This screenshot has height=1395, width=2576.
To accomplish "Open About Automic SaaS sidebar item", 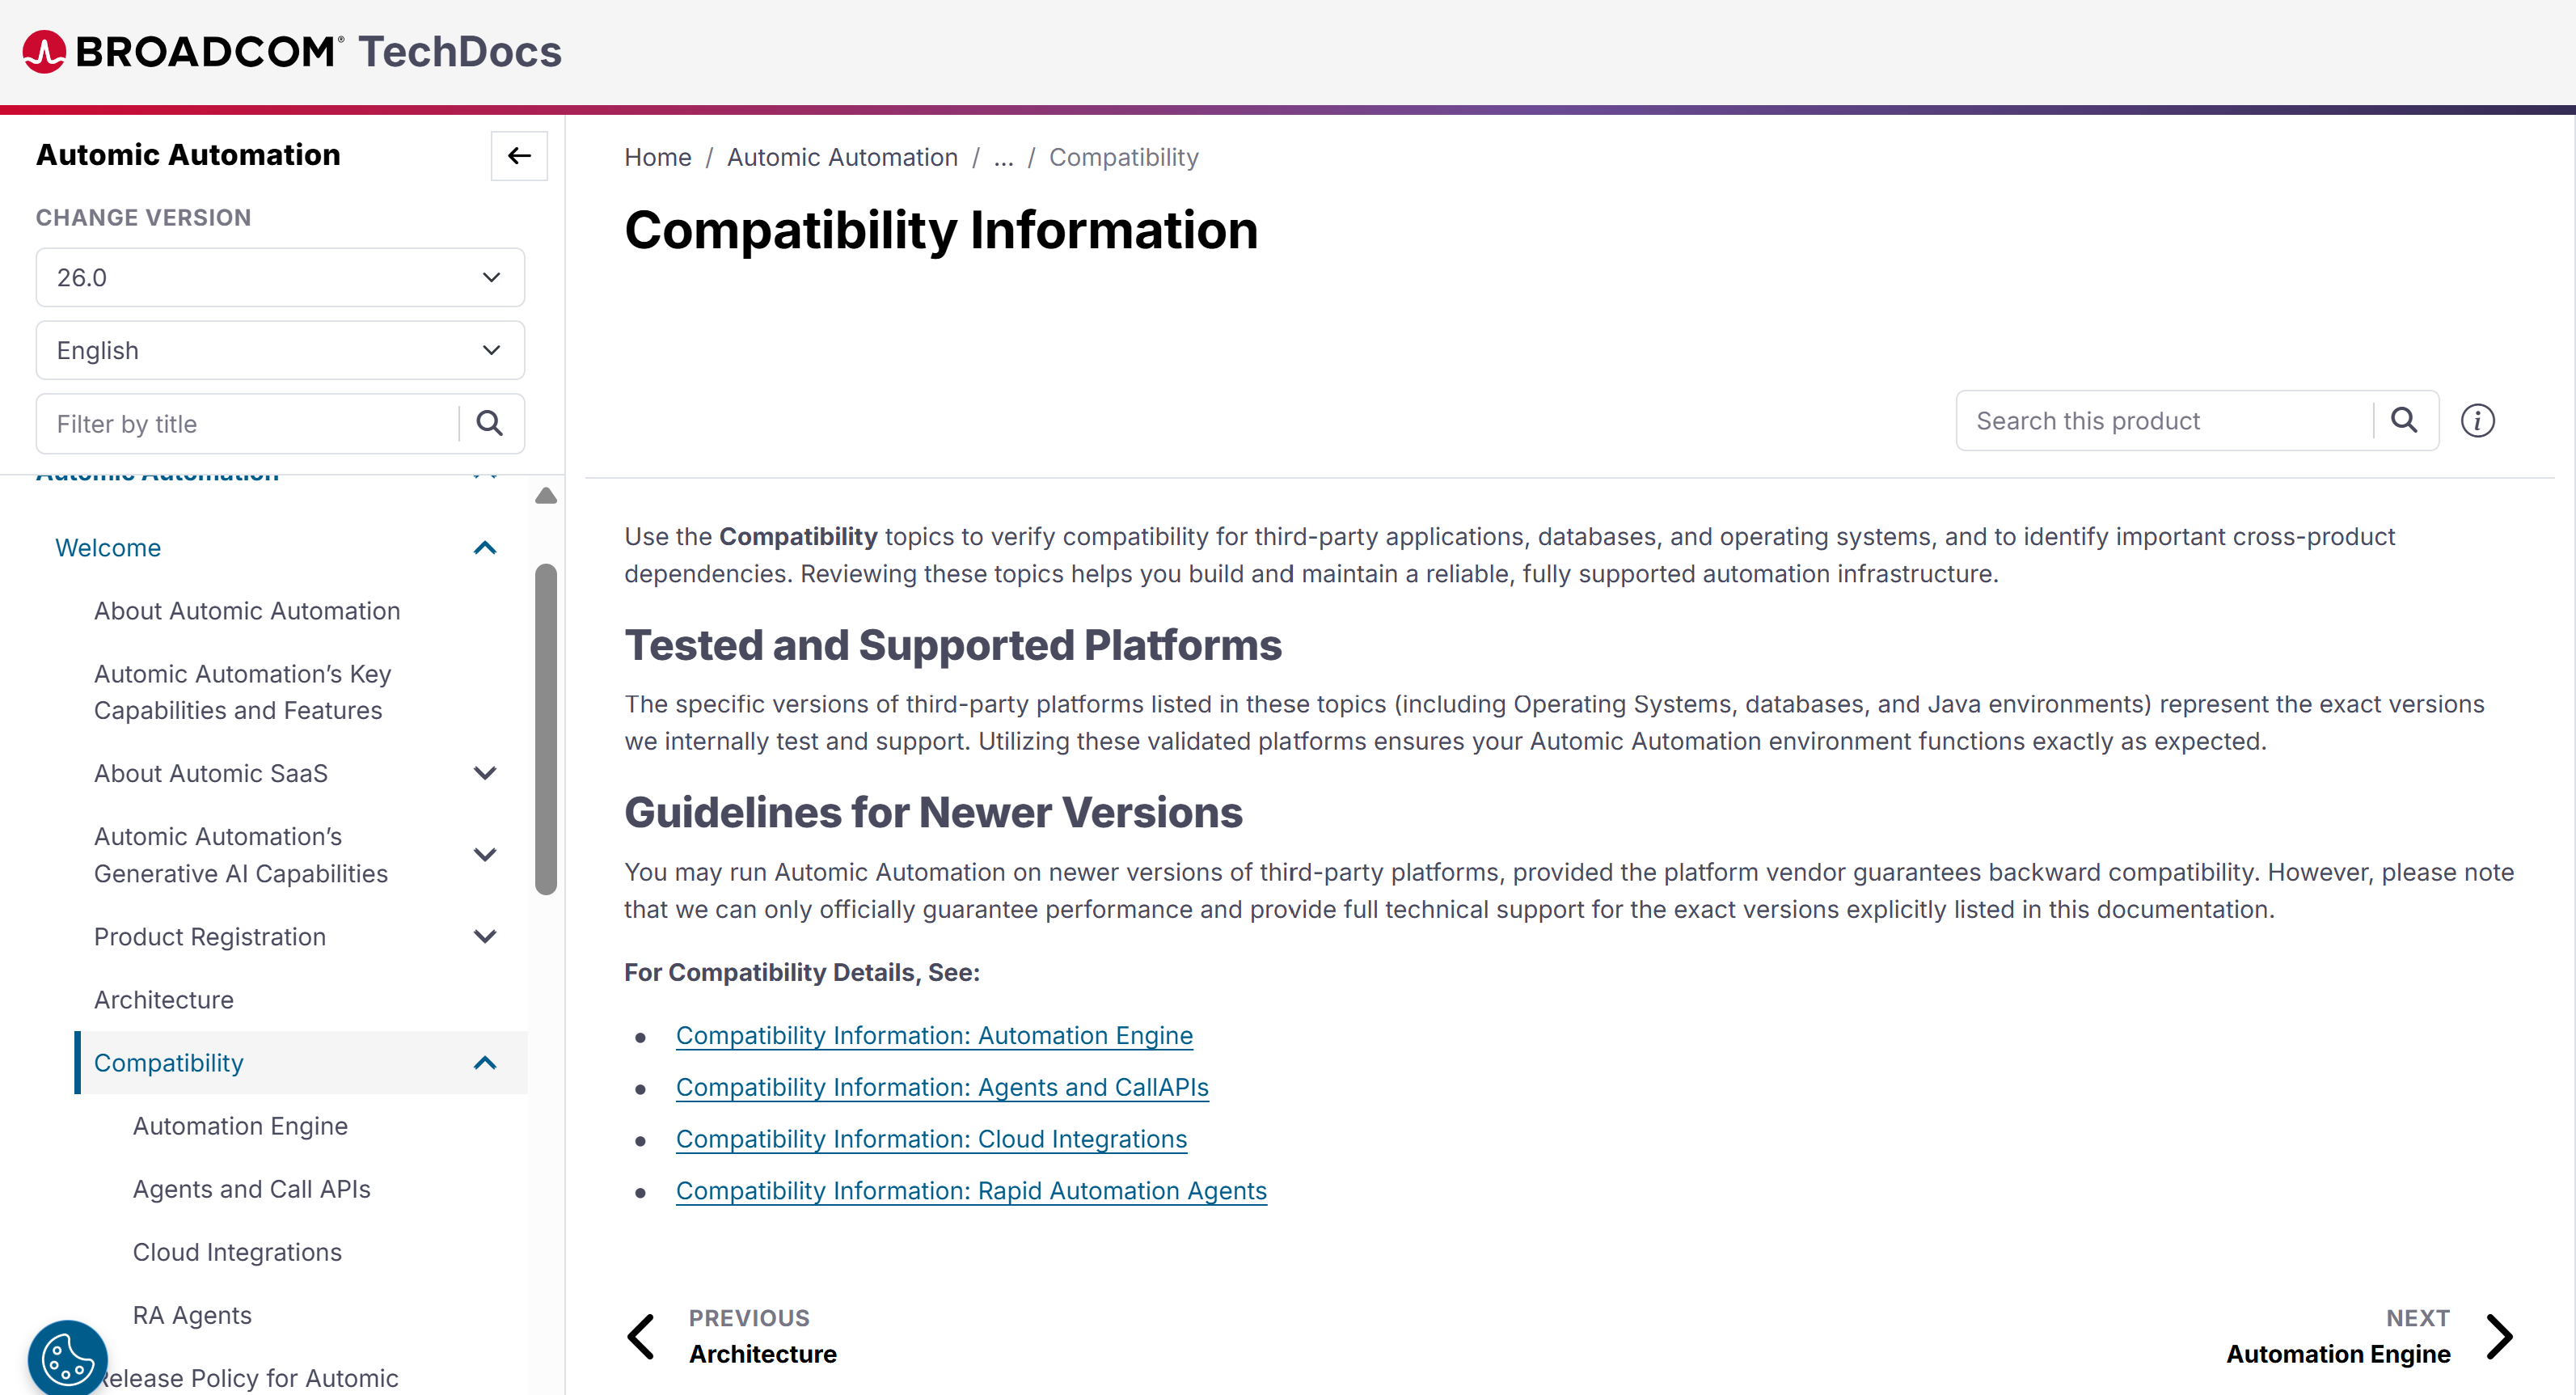I will click(211, 773).
